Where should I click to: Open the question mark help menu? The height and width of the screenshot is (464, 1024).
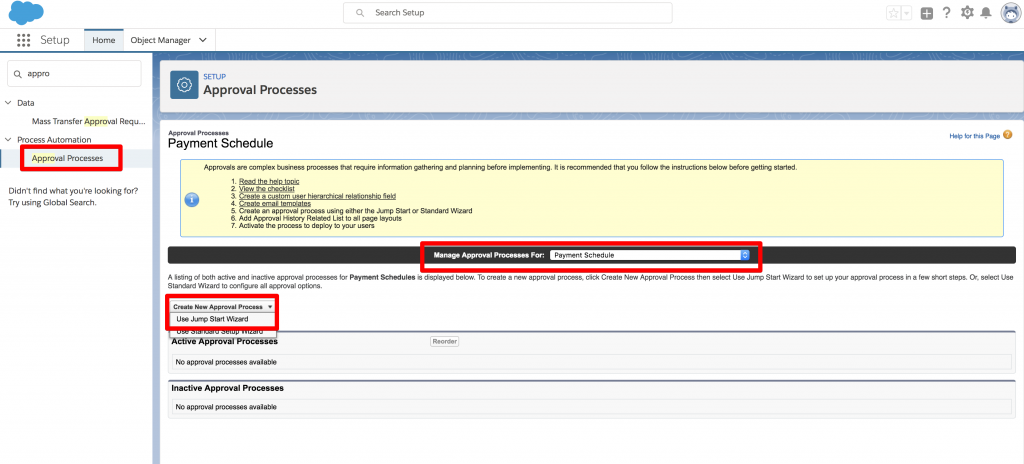(x=946, y=13)
